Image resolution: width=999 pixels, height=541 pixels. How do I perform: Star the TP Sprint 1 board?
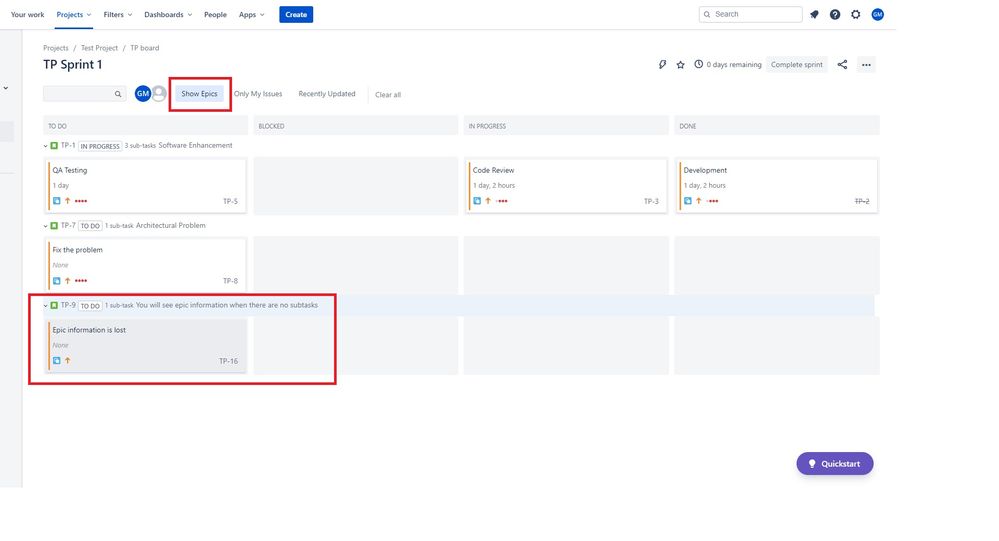[x=680, y=64]
